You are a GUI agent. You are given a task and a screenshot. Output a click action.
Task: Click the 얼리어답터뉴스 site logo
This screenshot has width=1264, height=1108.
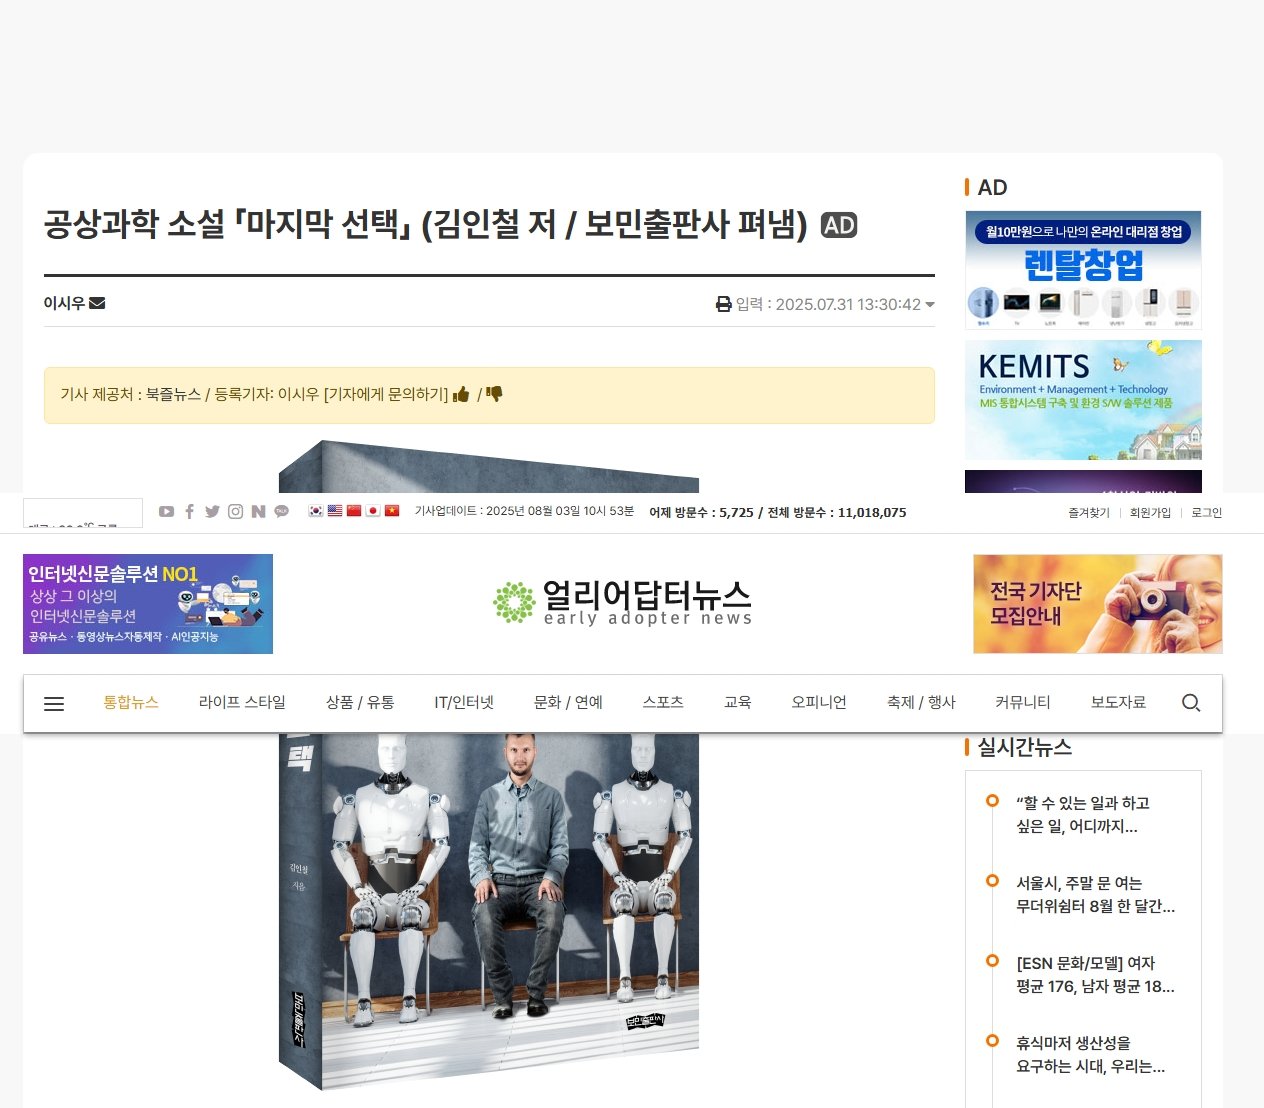(622, 603)
